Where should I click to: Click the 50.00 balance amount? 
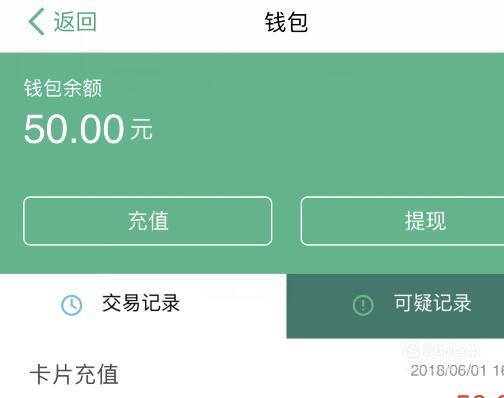(74, 129)
